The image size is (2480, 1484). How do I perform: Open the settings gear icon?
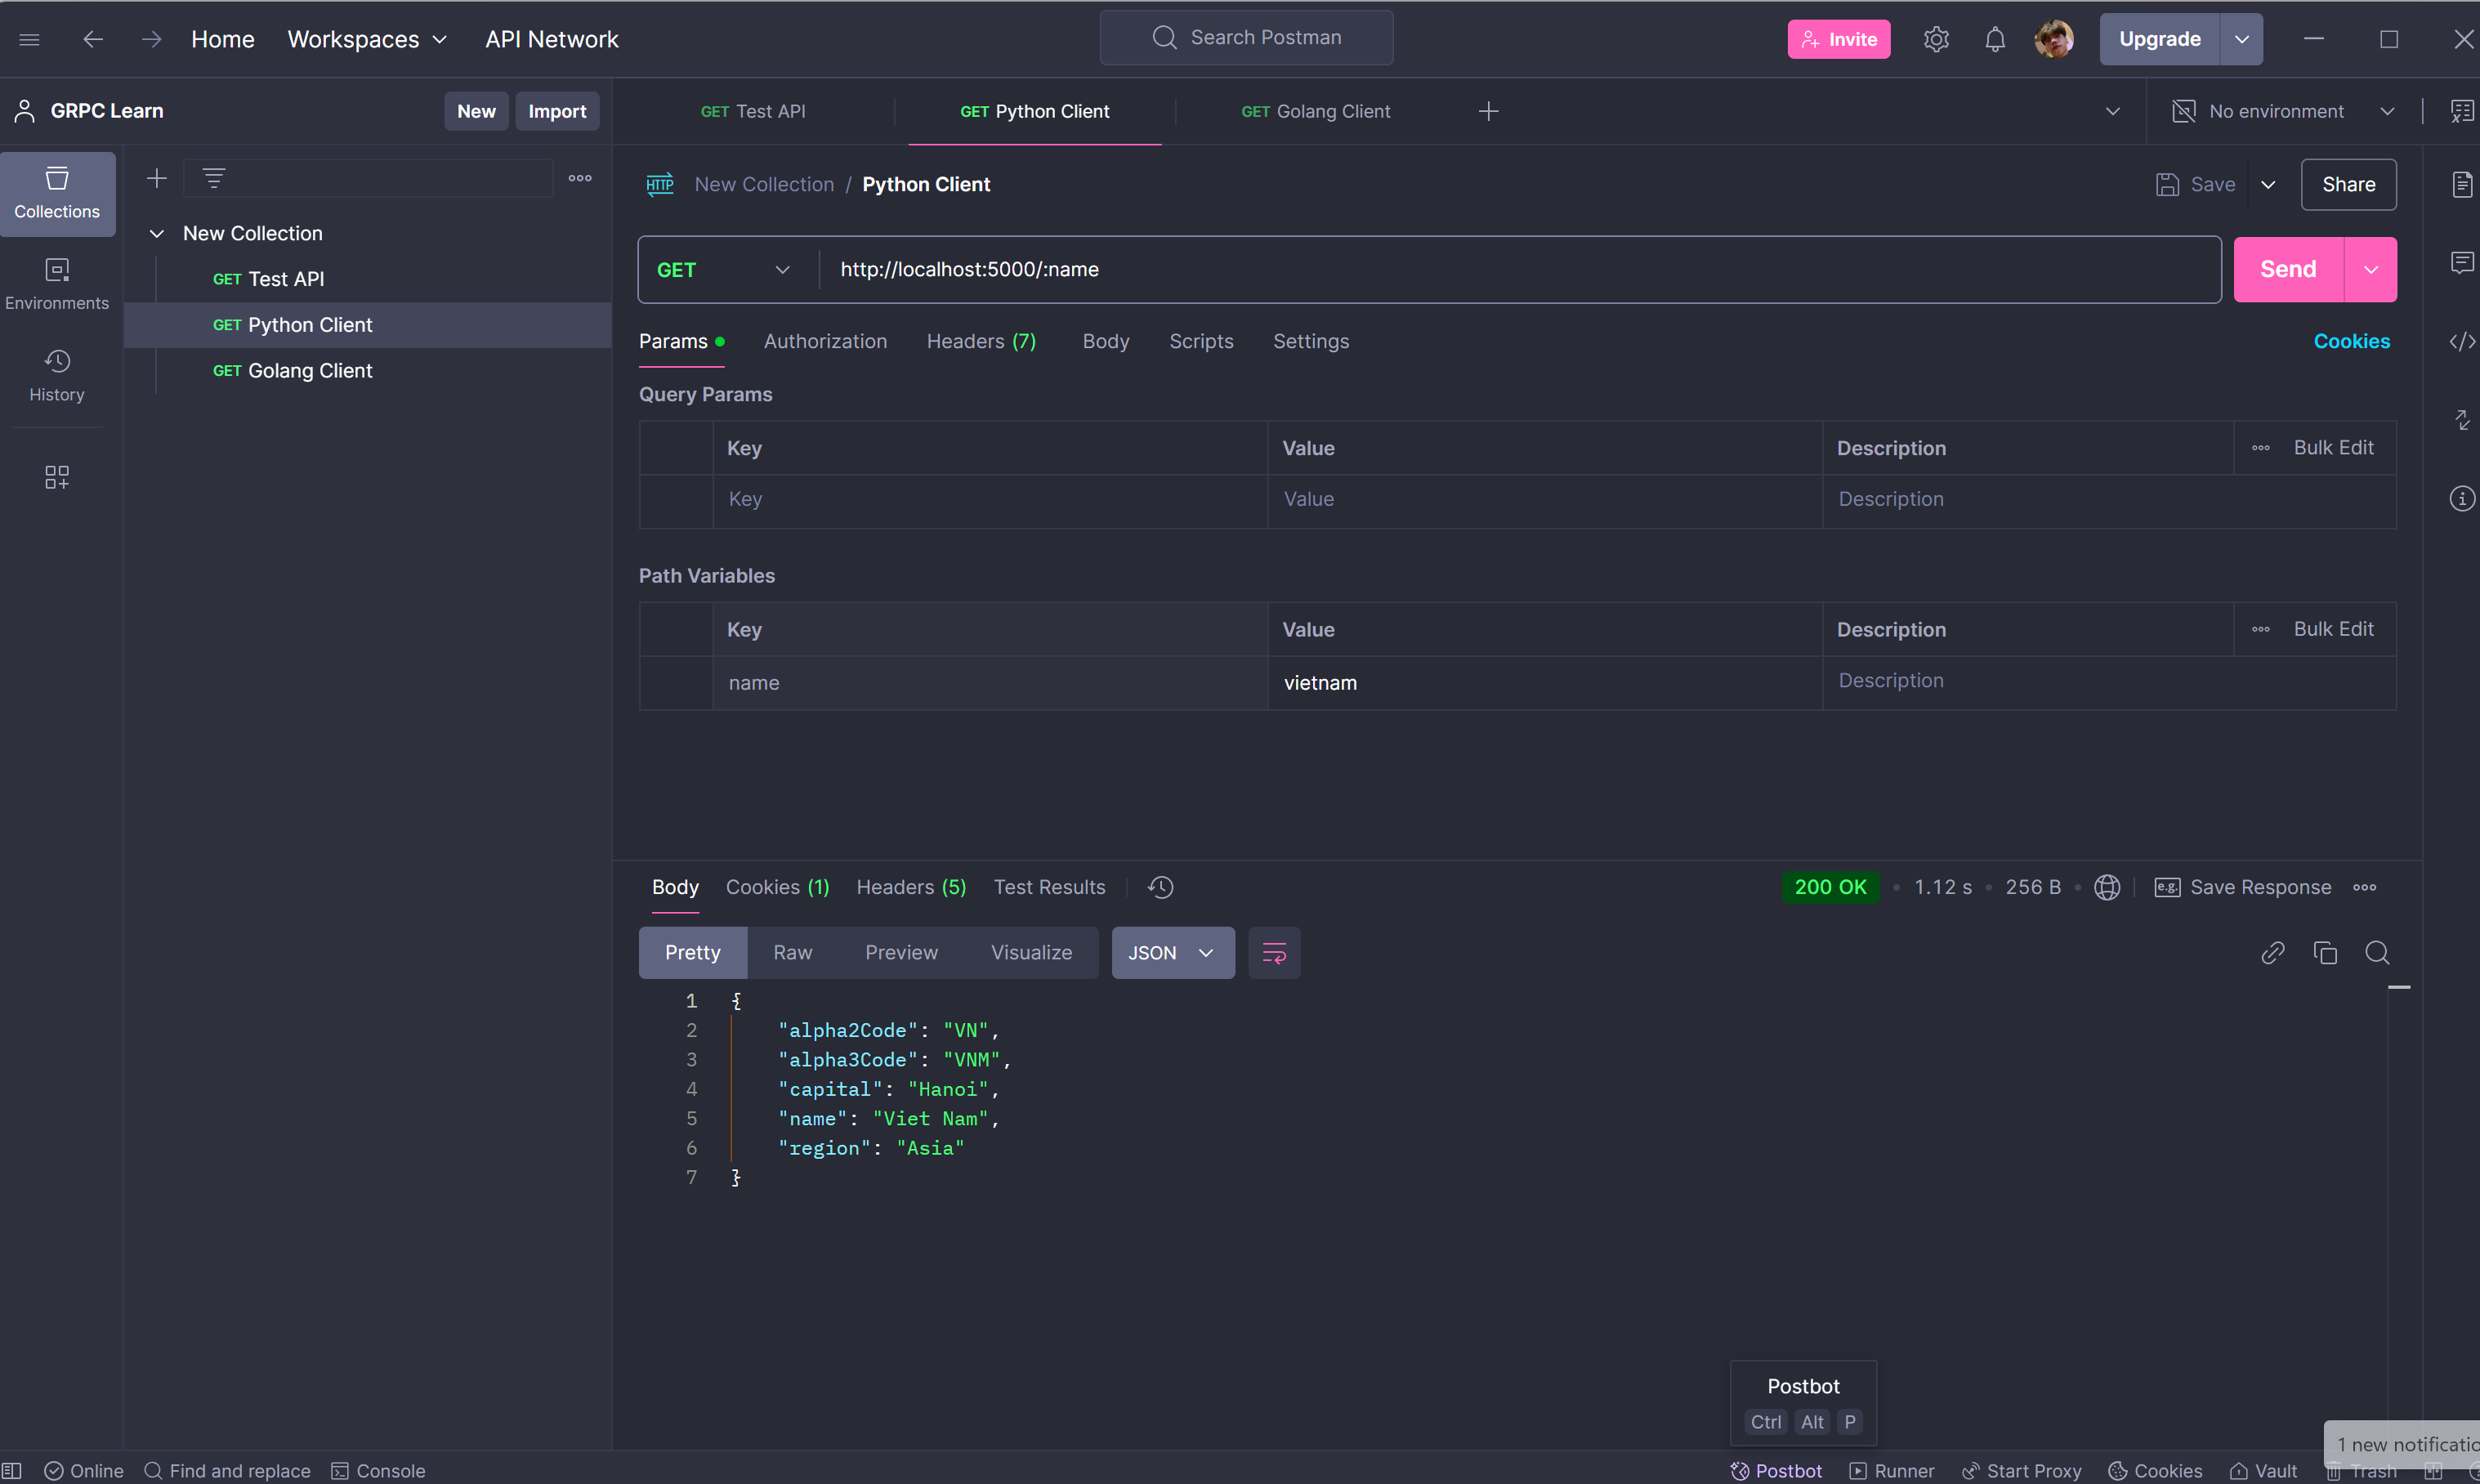pyautogui.click(x=1936, y=39)
